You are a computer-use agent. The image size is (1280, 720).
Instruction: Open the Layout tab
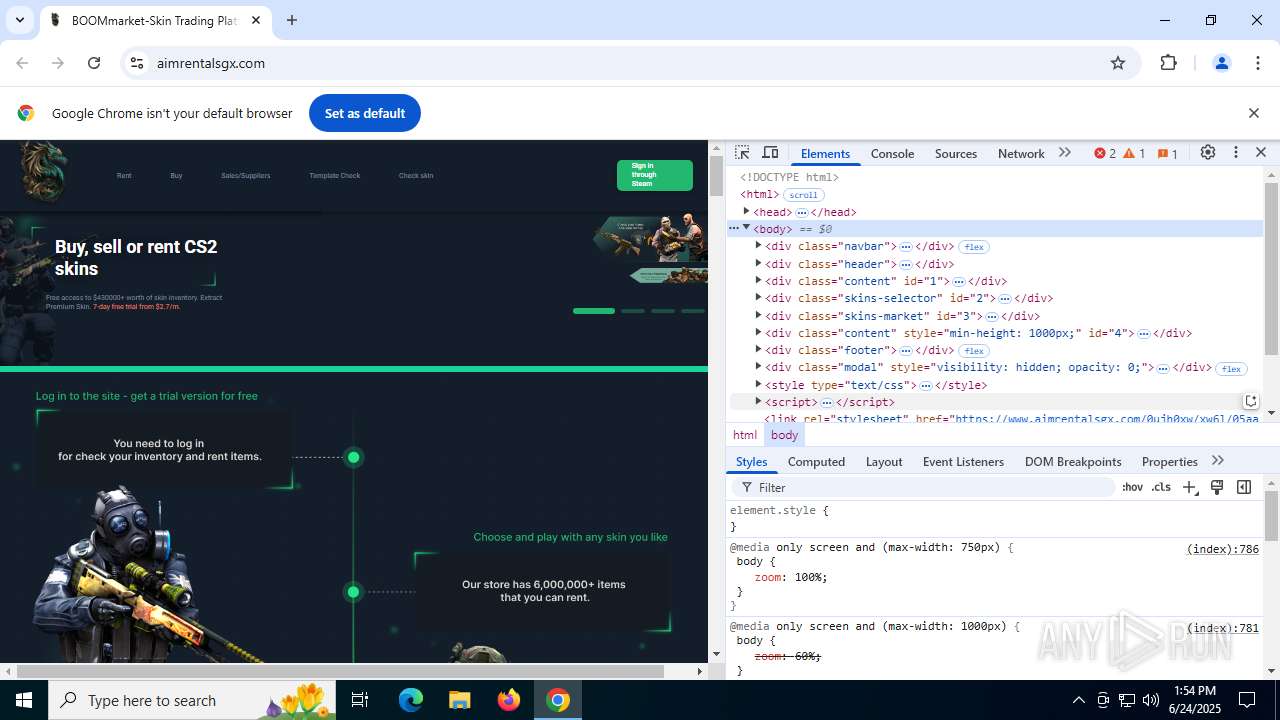click(x=883, y=461)
